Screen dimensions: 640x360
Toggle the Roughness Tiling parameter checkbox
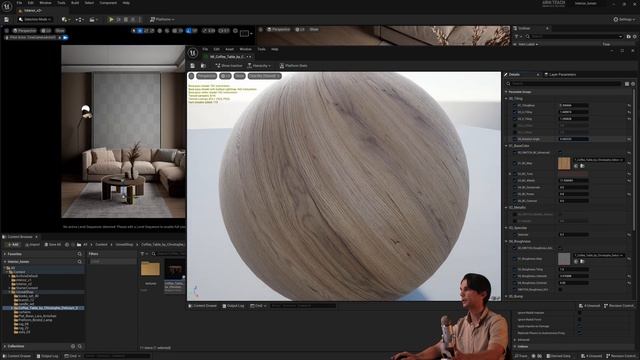coord(515,269)
